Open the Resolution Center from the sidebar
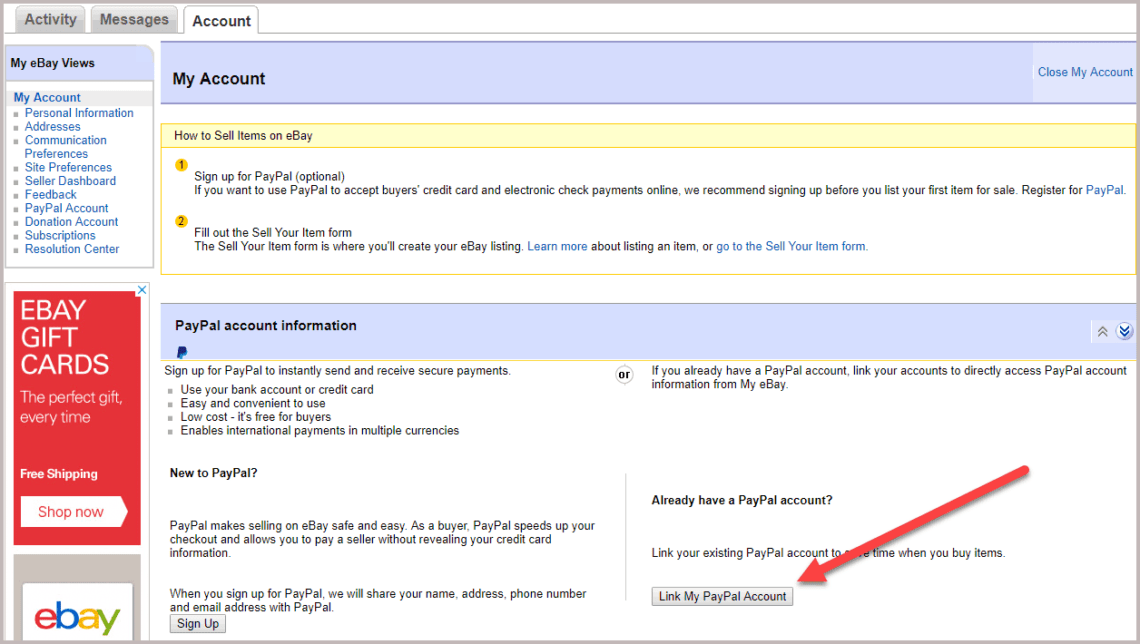 pos(74,248)
